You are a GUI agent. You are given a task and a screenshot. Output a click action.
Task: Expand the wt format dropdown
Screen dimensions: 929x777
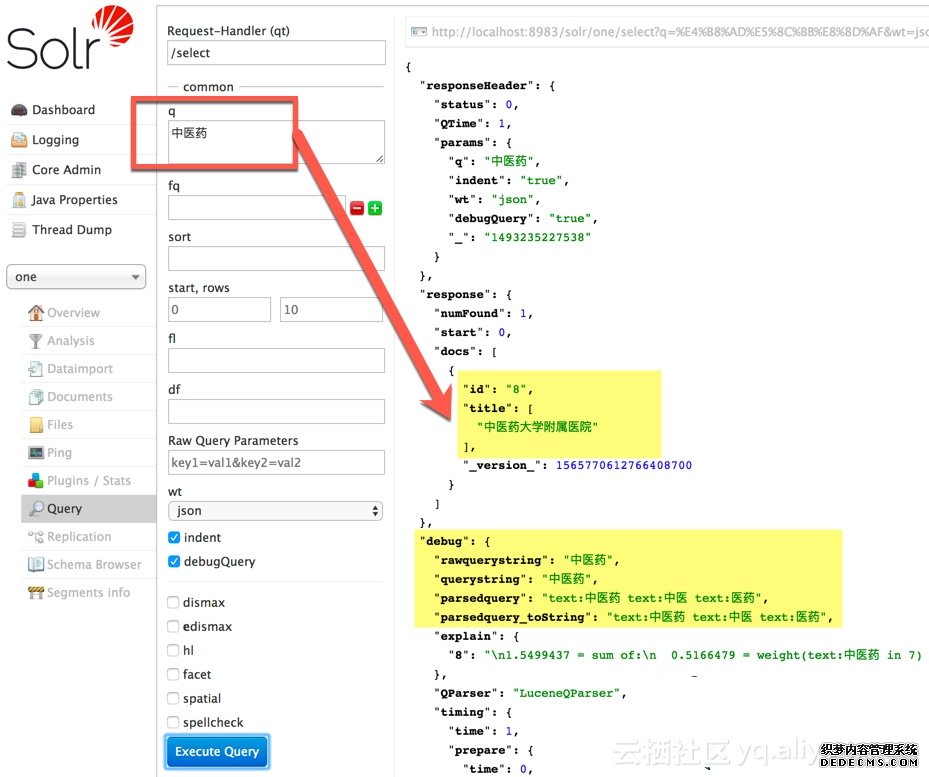276,511
